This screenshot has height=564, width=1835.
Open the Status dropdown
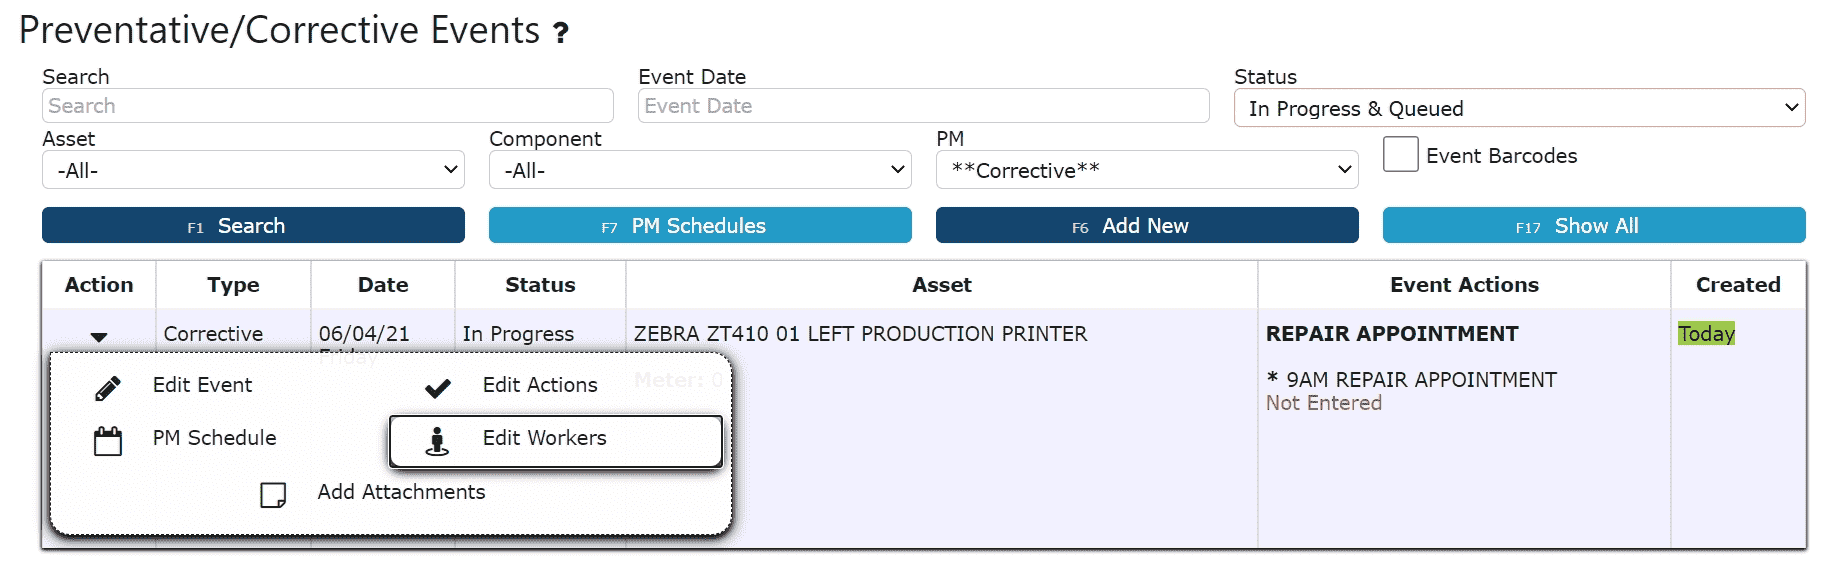click(x=1518, y=108)
